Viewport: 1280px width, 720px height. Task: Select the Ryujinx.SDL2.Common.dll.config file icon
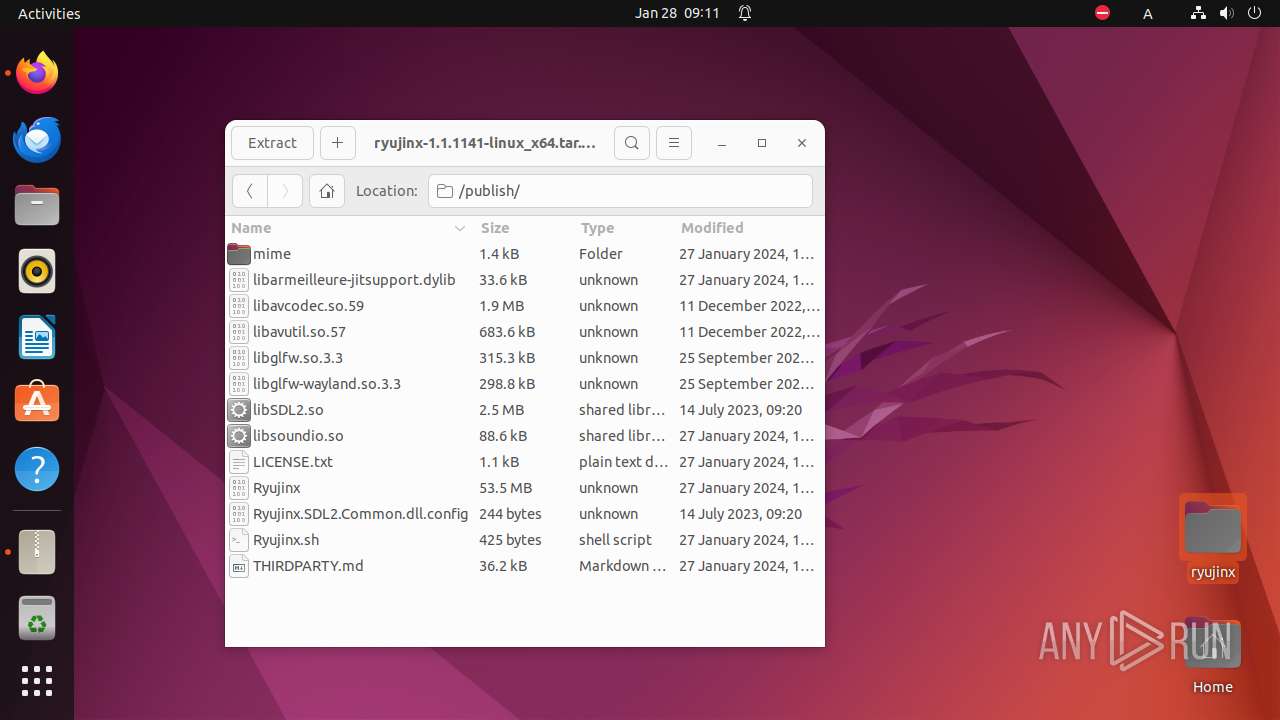point(239,514)
